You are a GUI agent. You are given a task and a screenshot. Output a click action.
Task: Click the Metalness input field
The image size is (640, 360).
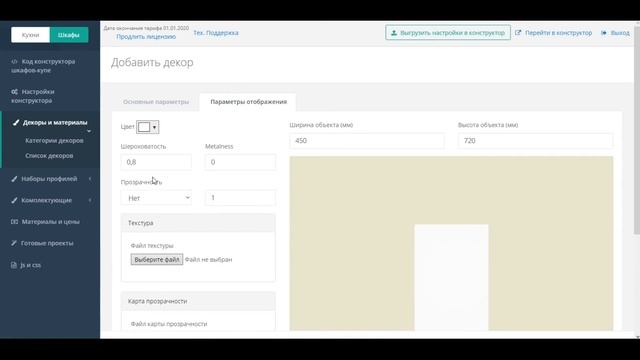pyautogui.click(x=240, y=162)
